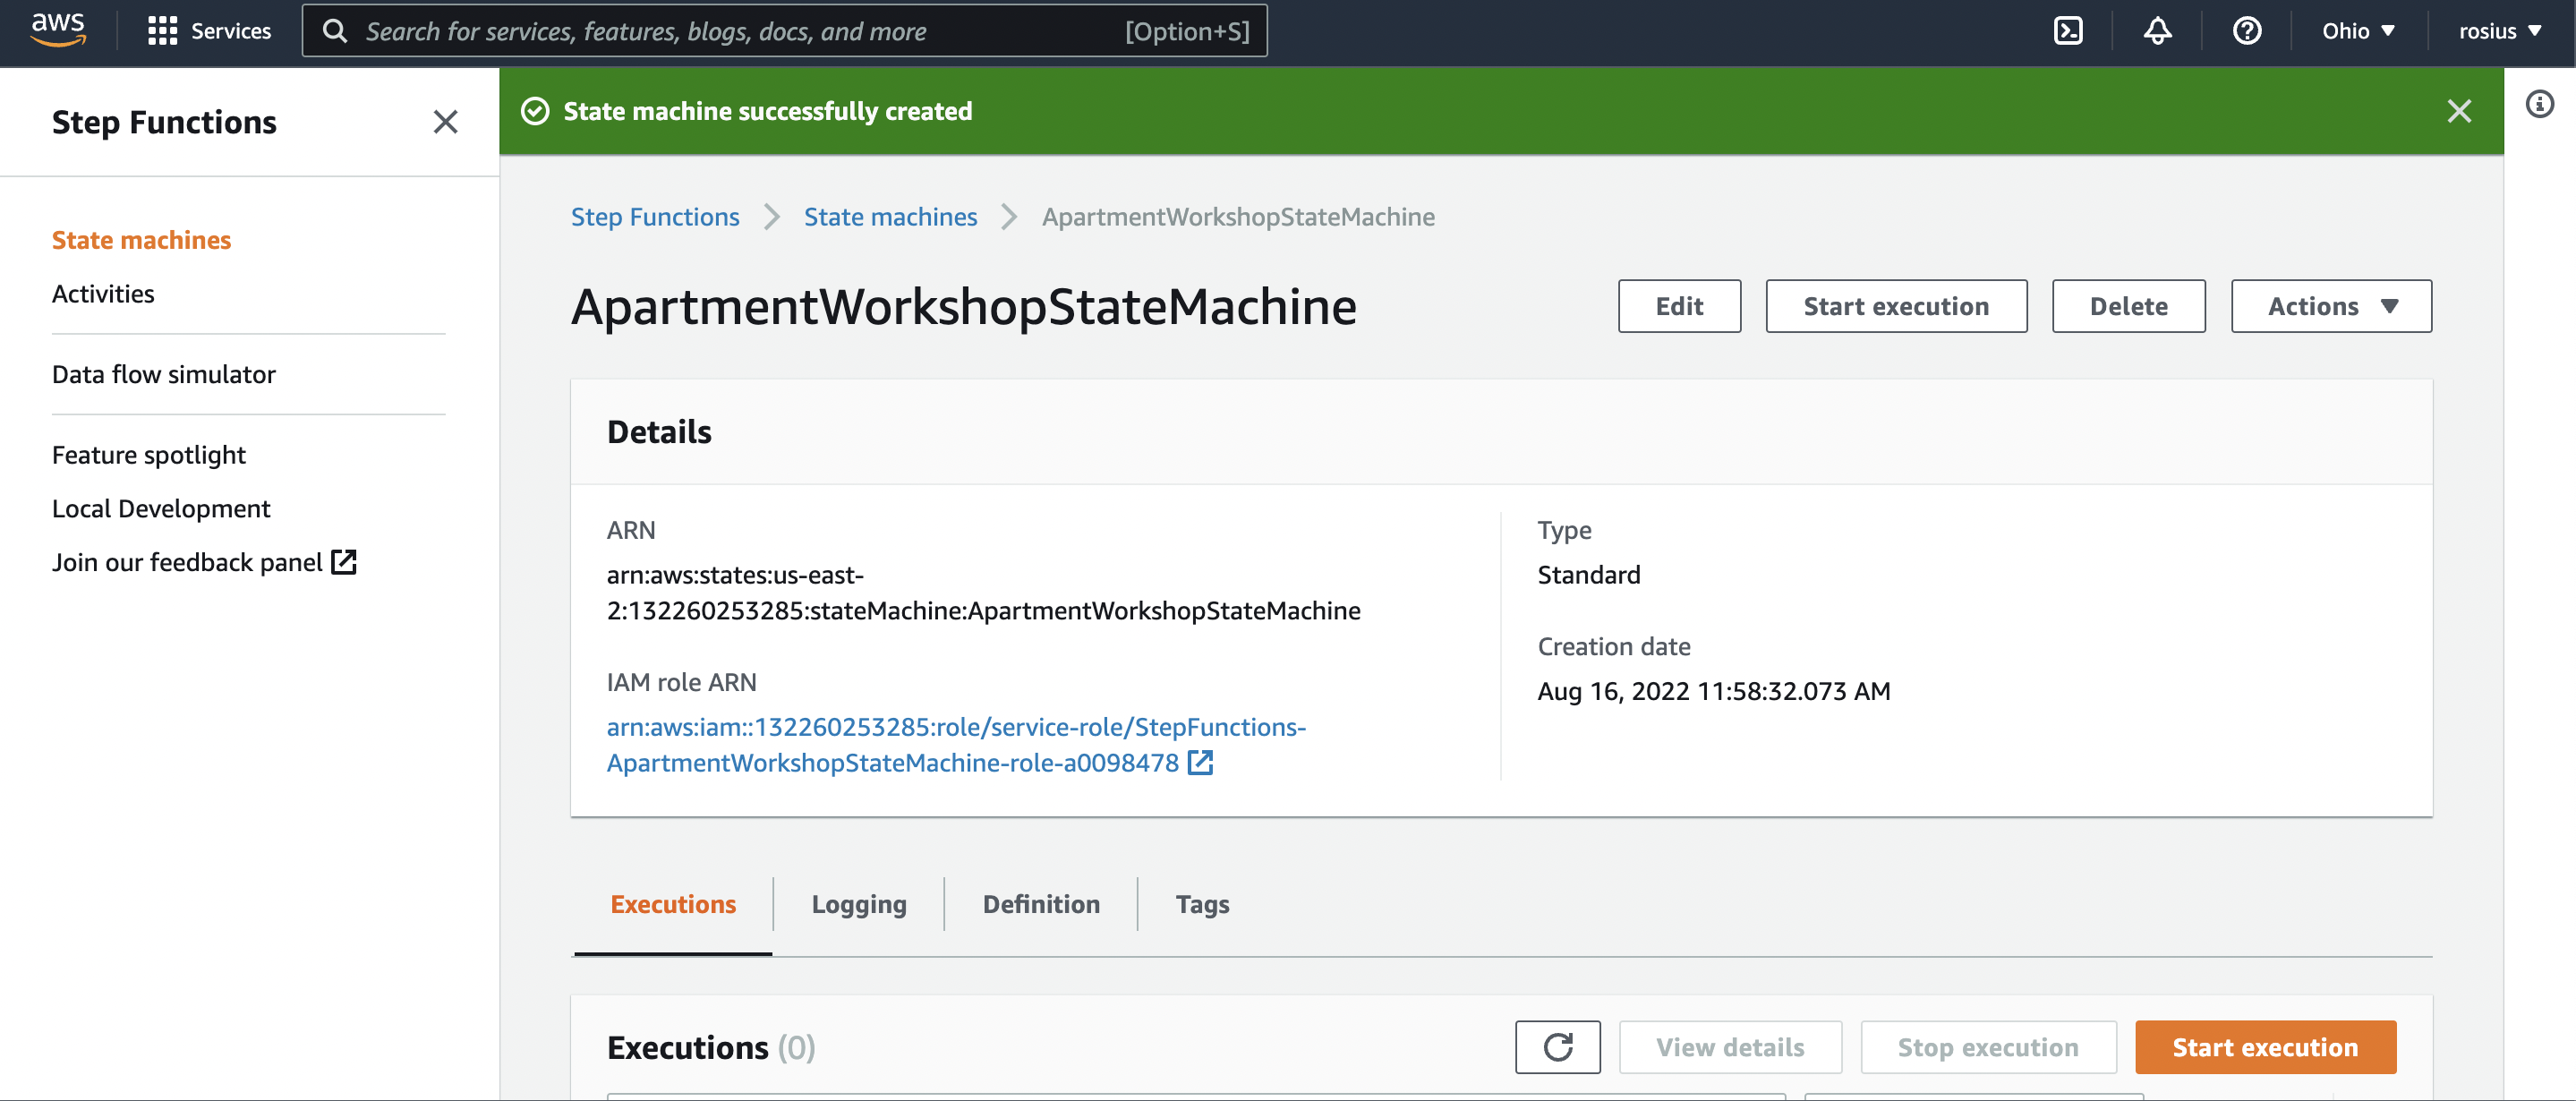
Task: Open Local Development
Action: [161, 509]
